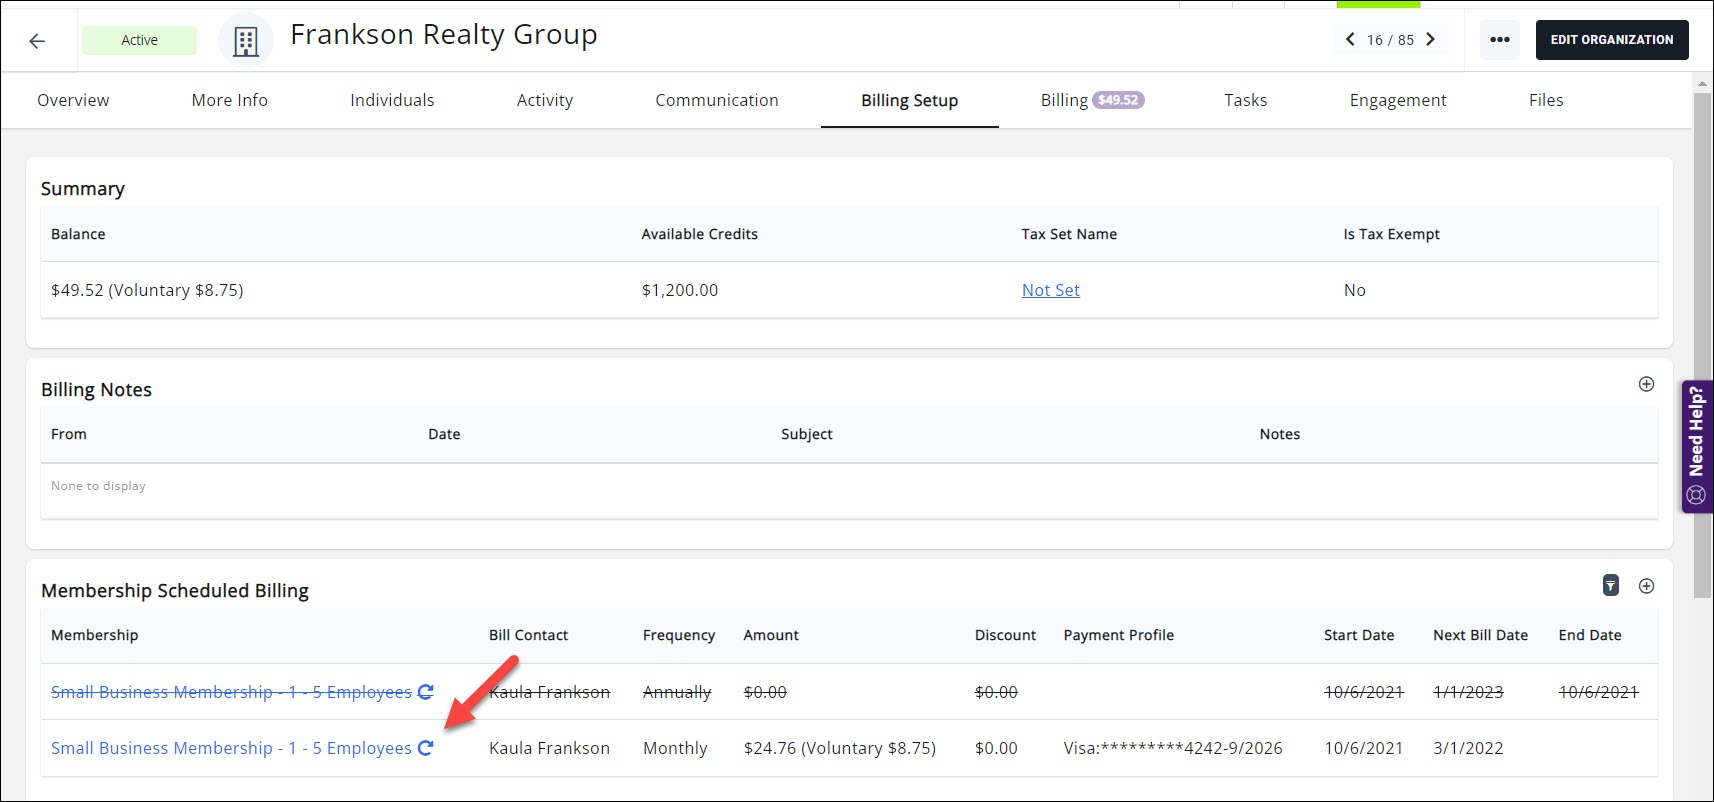Open the struck-through Small Business Membership link
Image resolution: width=1714 pixels, height=802 pixels.
coord(231,692)
